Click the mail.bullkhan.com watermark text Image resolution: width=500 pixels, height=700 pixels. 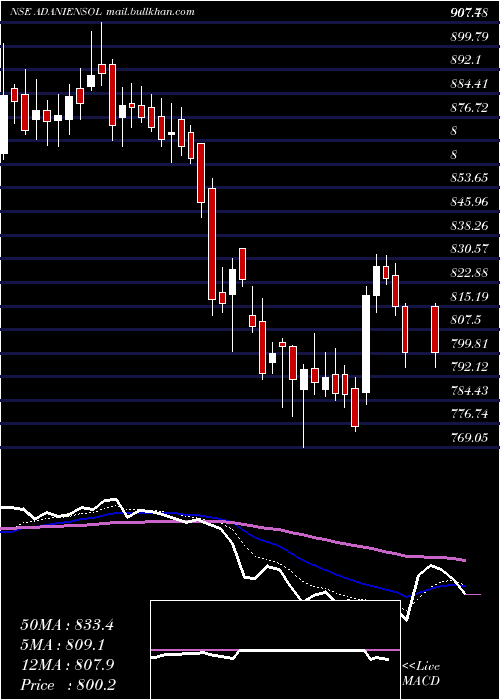150,11
